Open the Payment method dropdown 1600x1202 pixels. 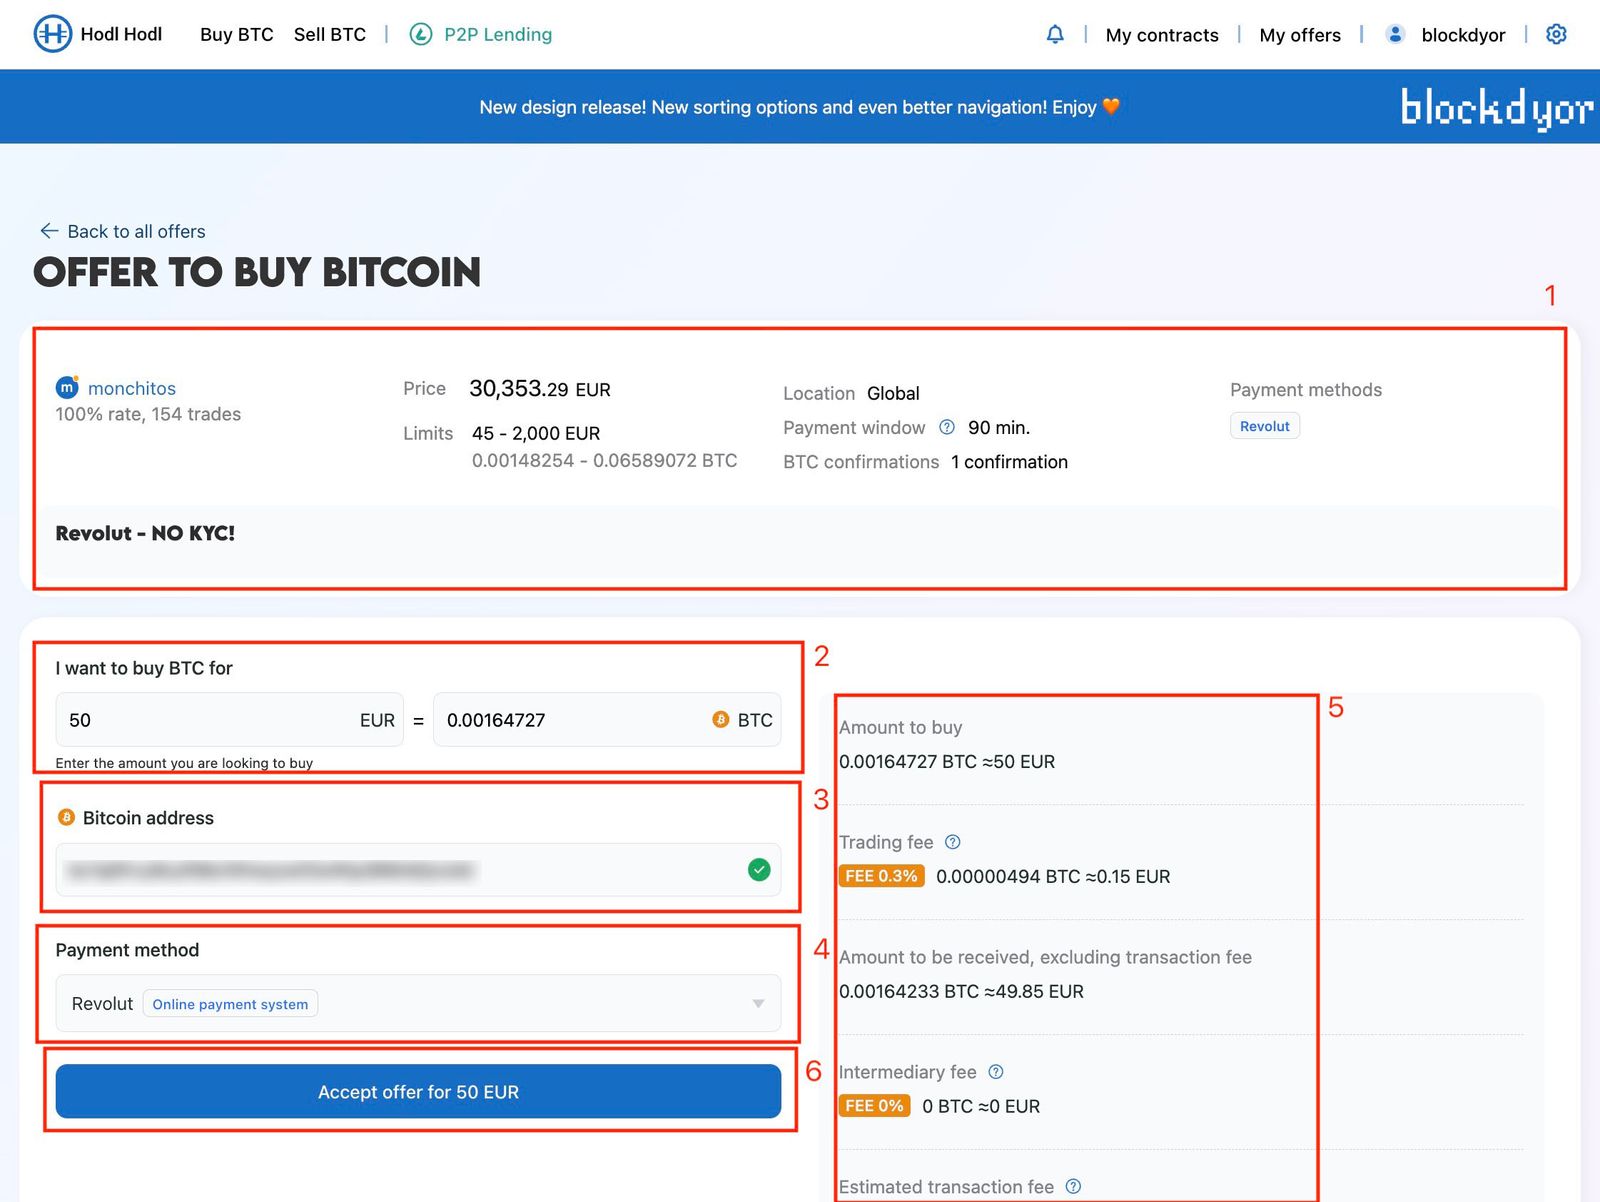pyautogui.click(x=757, y=1003)
